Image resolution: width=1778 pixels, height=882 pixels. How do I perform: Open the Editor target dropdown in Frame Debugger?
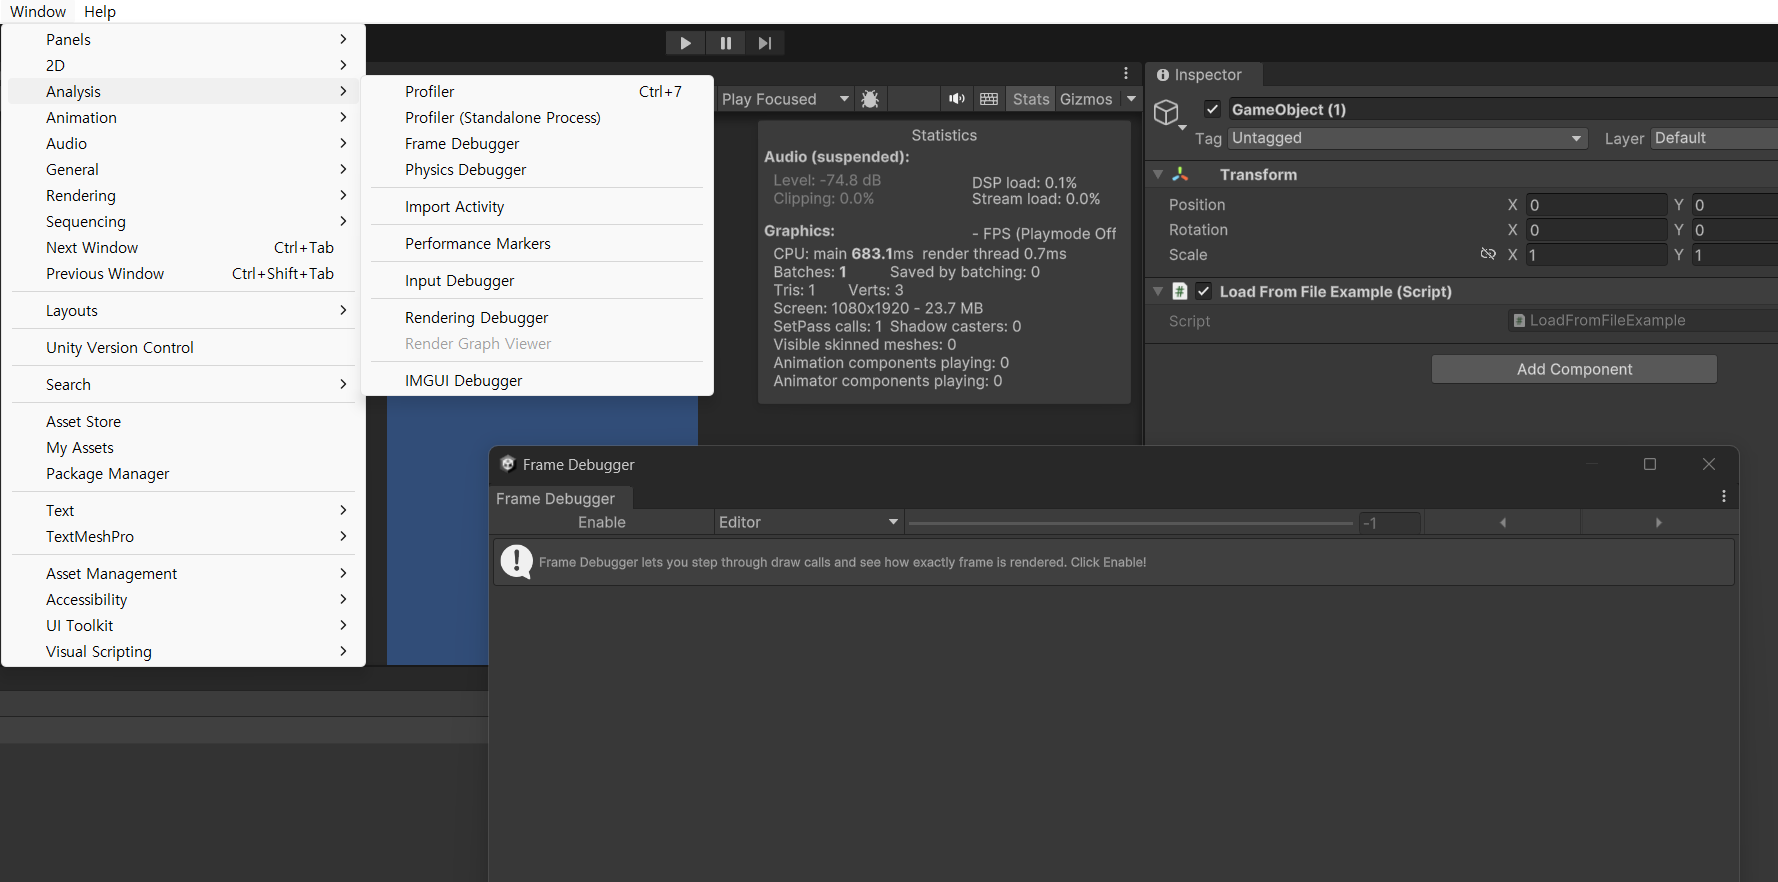809,522
